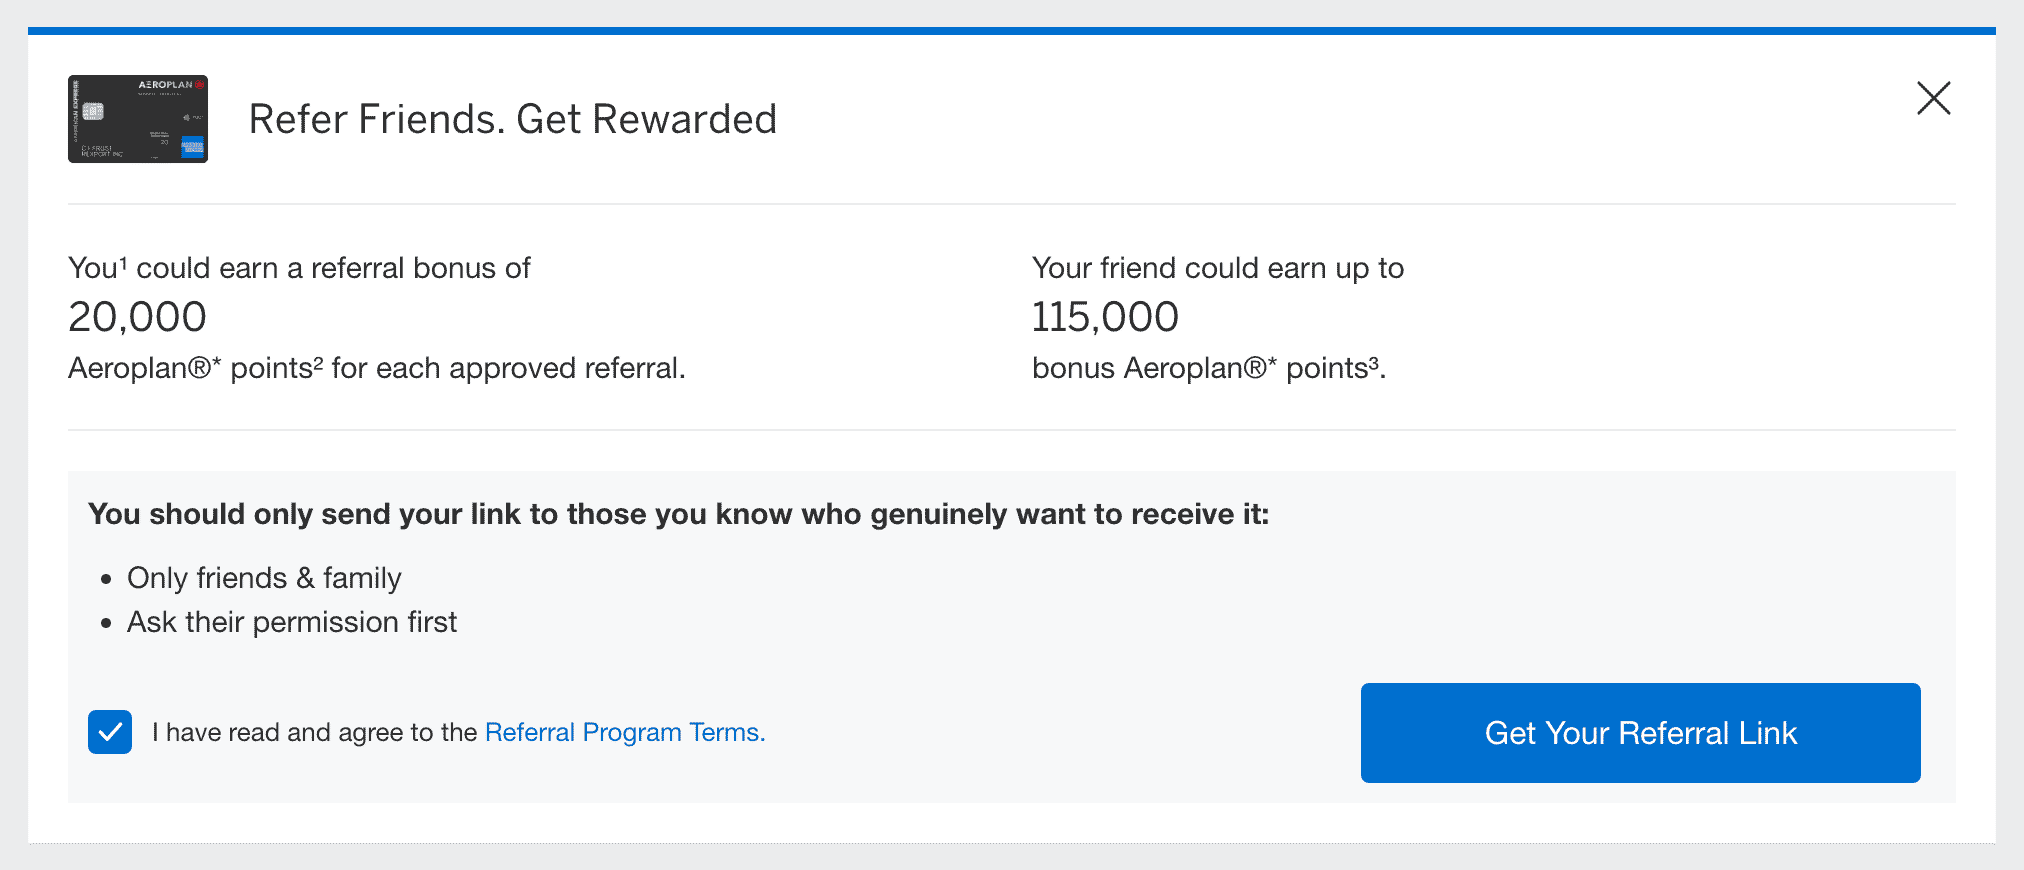Click the bold send-your-link warning text

(x=678, y=514)
